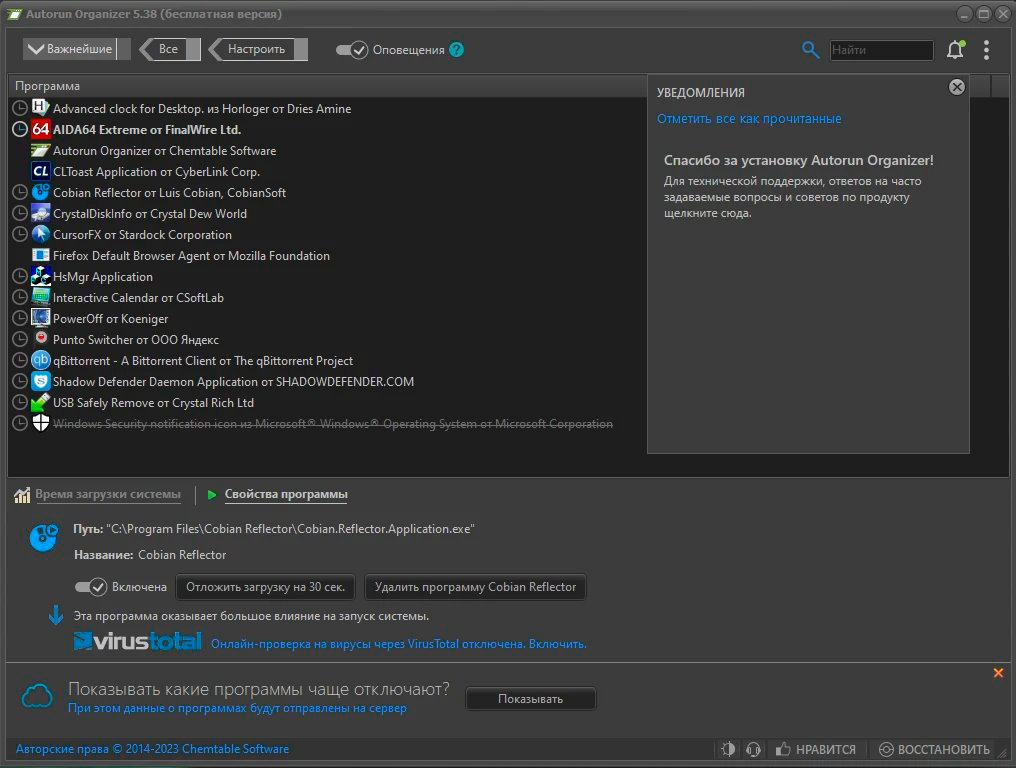Click the VirusTotal Включить link
Image resolution: width=1016 pixels, height=768 pixels.
(x=557, y=644)
